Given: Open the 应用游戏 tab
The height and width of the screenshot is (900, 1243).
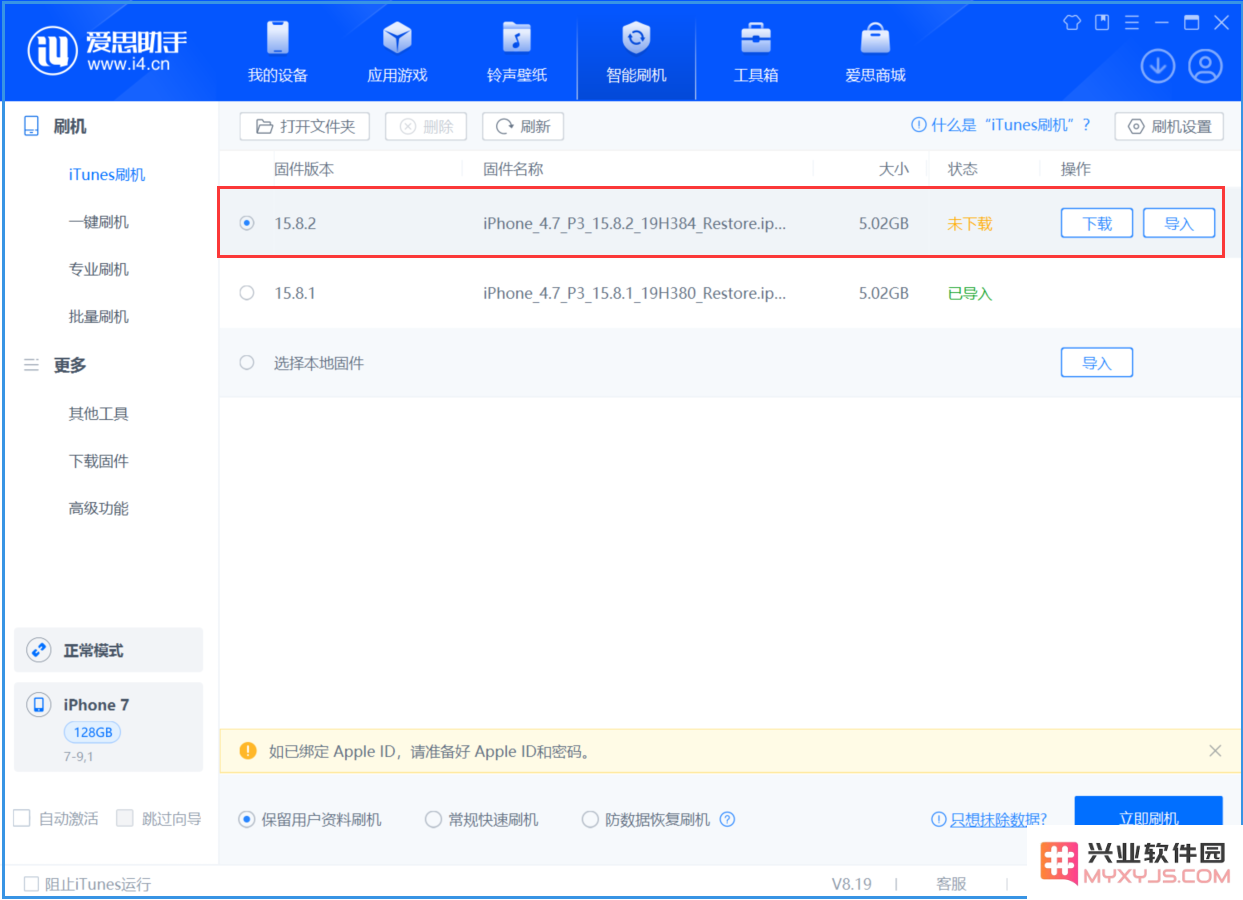Looking at the screenshot, I should point(397,52).
